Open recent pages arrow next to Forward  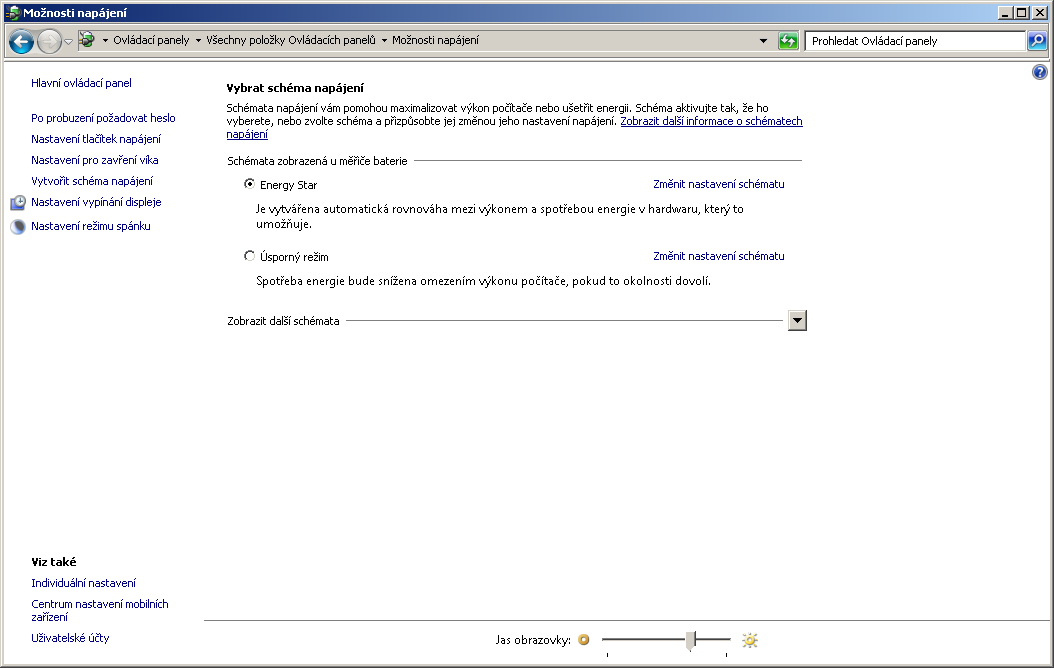coord(68,42)
